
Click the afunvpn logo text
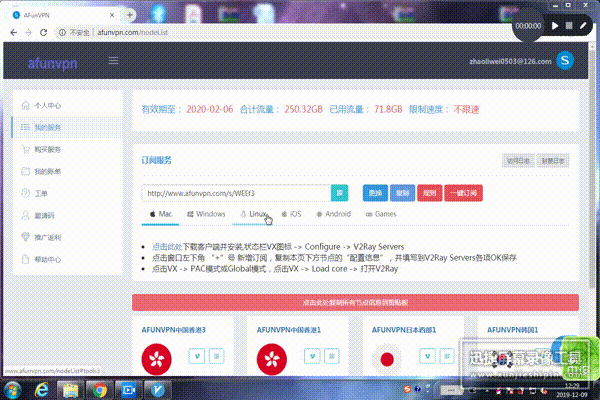[x=52, y=63]
